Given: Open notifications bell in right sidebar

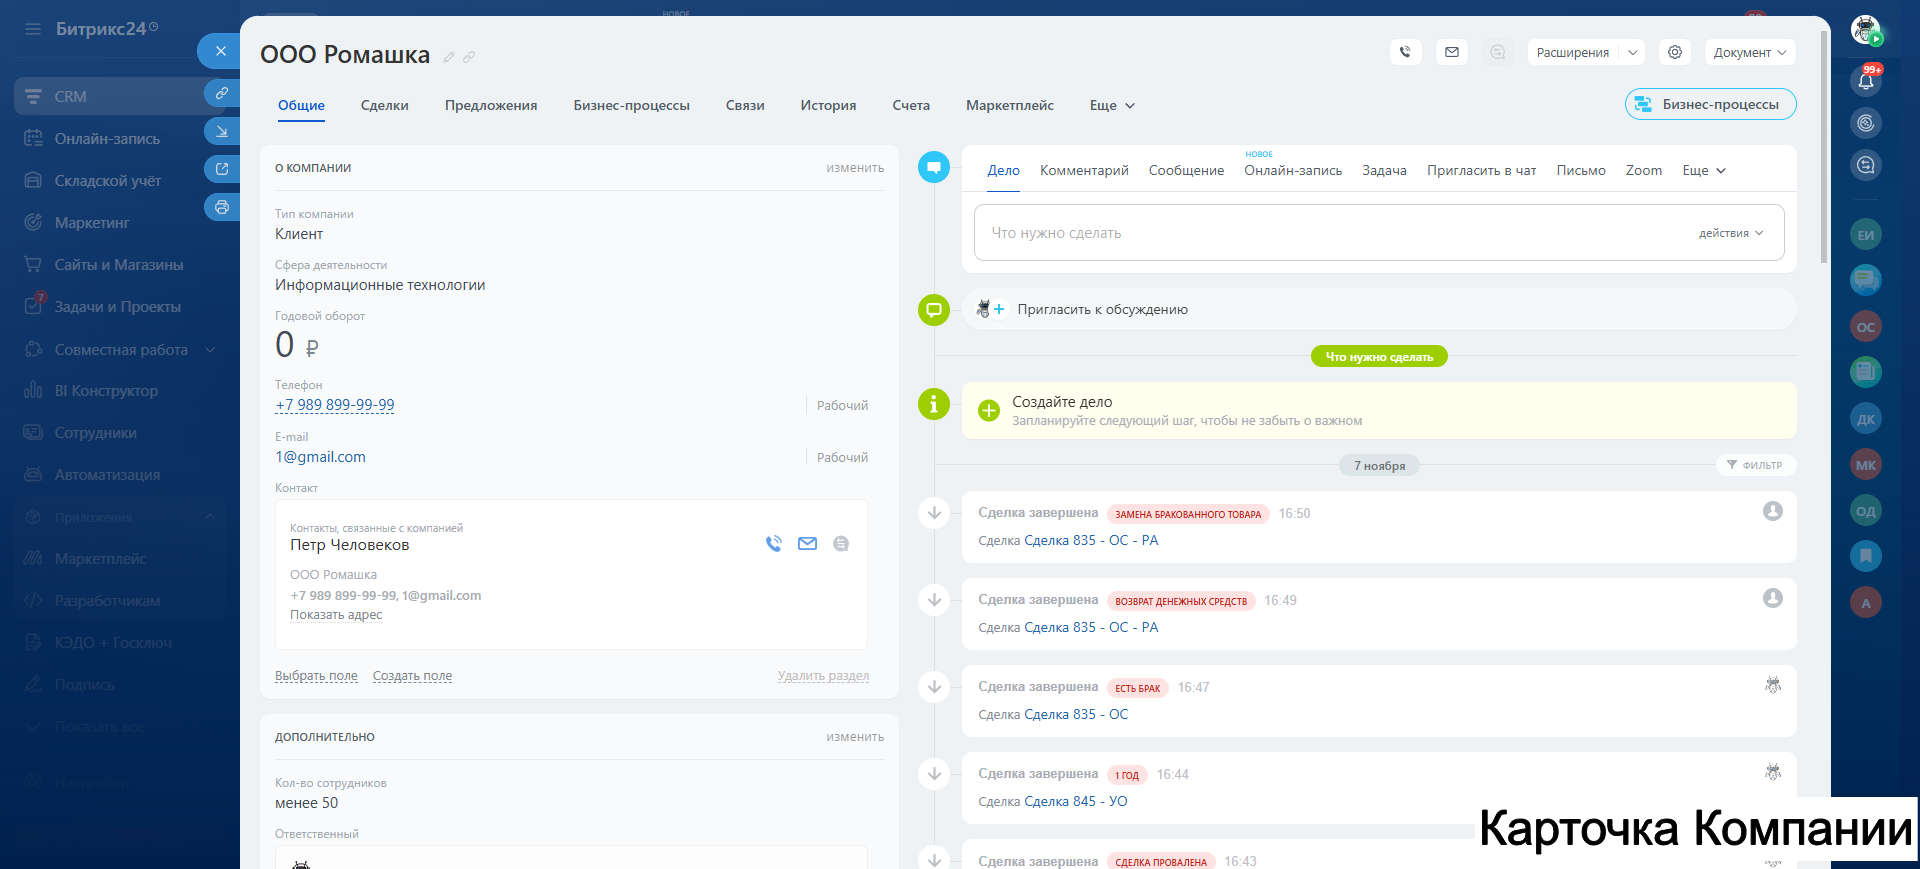Looking at the screenshot, I should [1865, 82].
